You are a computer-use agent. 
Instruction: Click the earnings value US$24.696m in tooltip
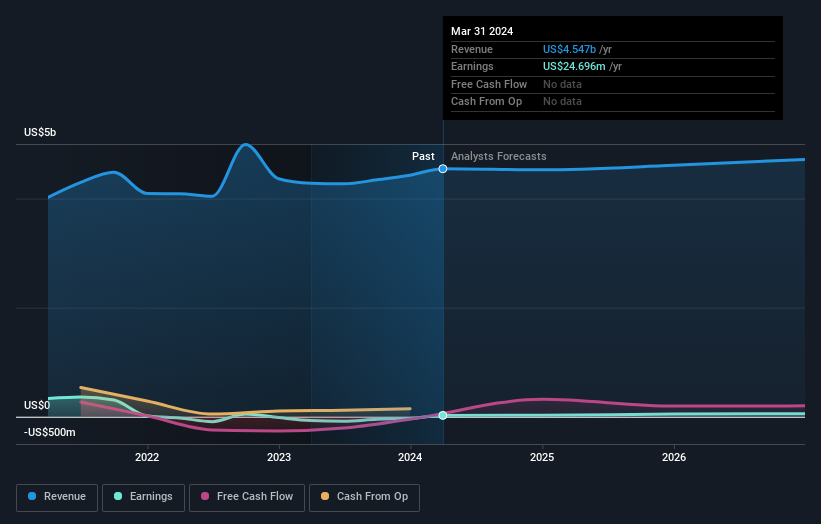coord(574,66)
